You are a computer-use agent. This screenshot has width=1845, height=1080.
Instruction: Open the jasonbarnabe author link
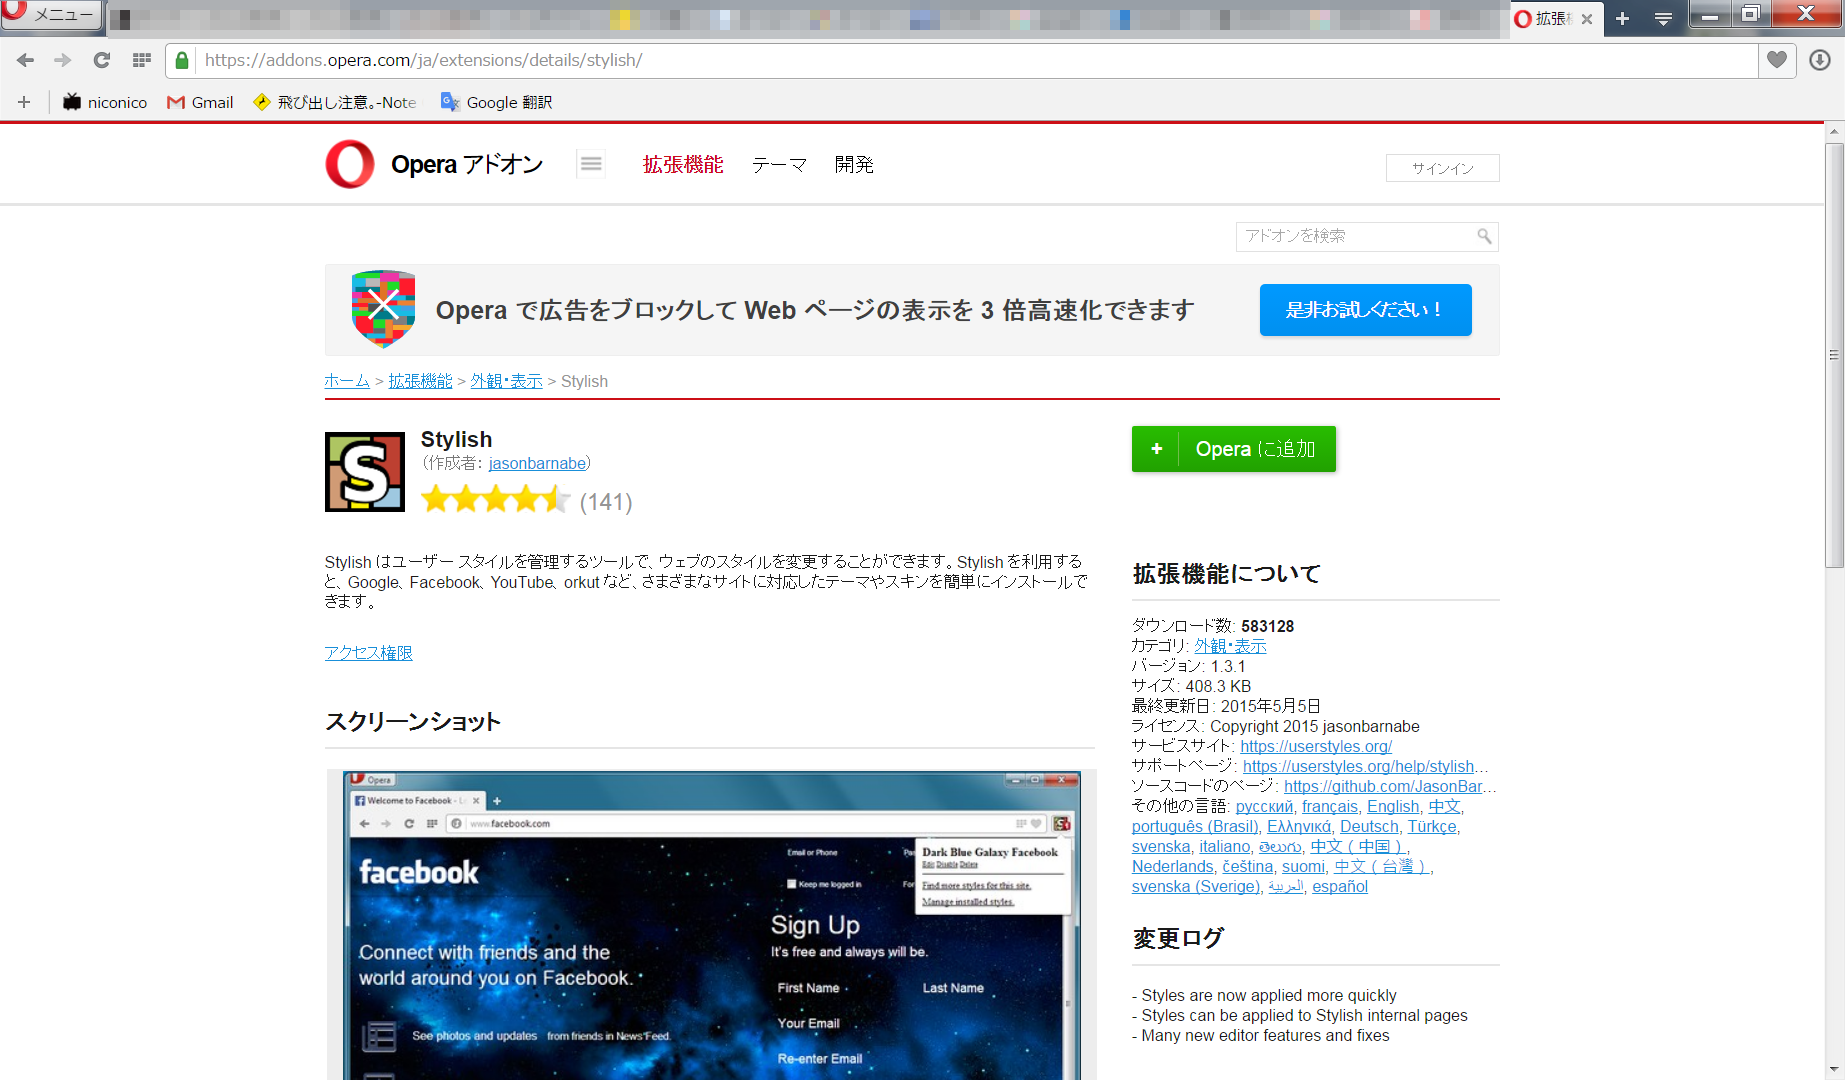tap(537, 463)
